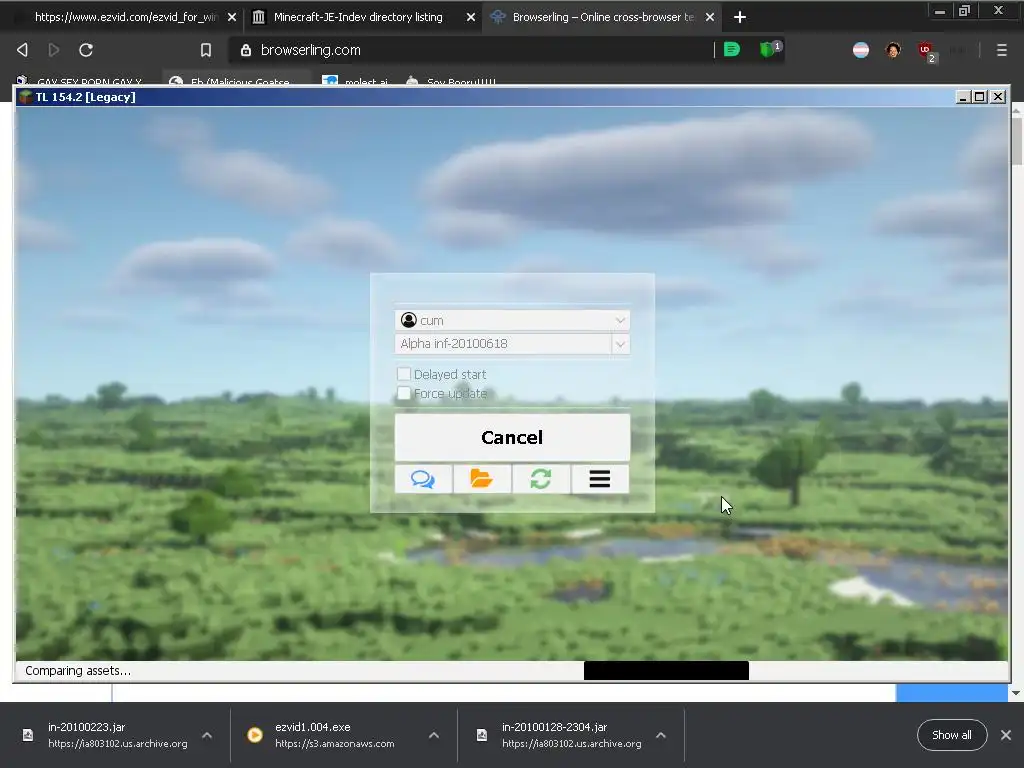Click the Comparing assets status text
Viewport: 1024px width, 768px height.
[x=78, y=671]
